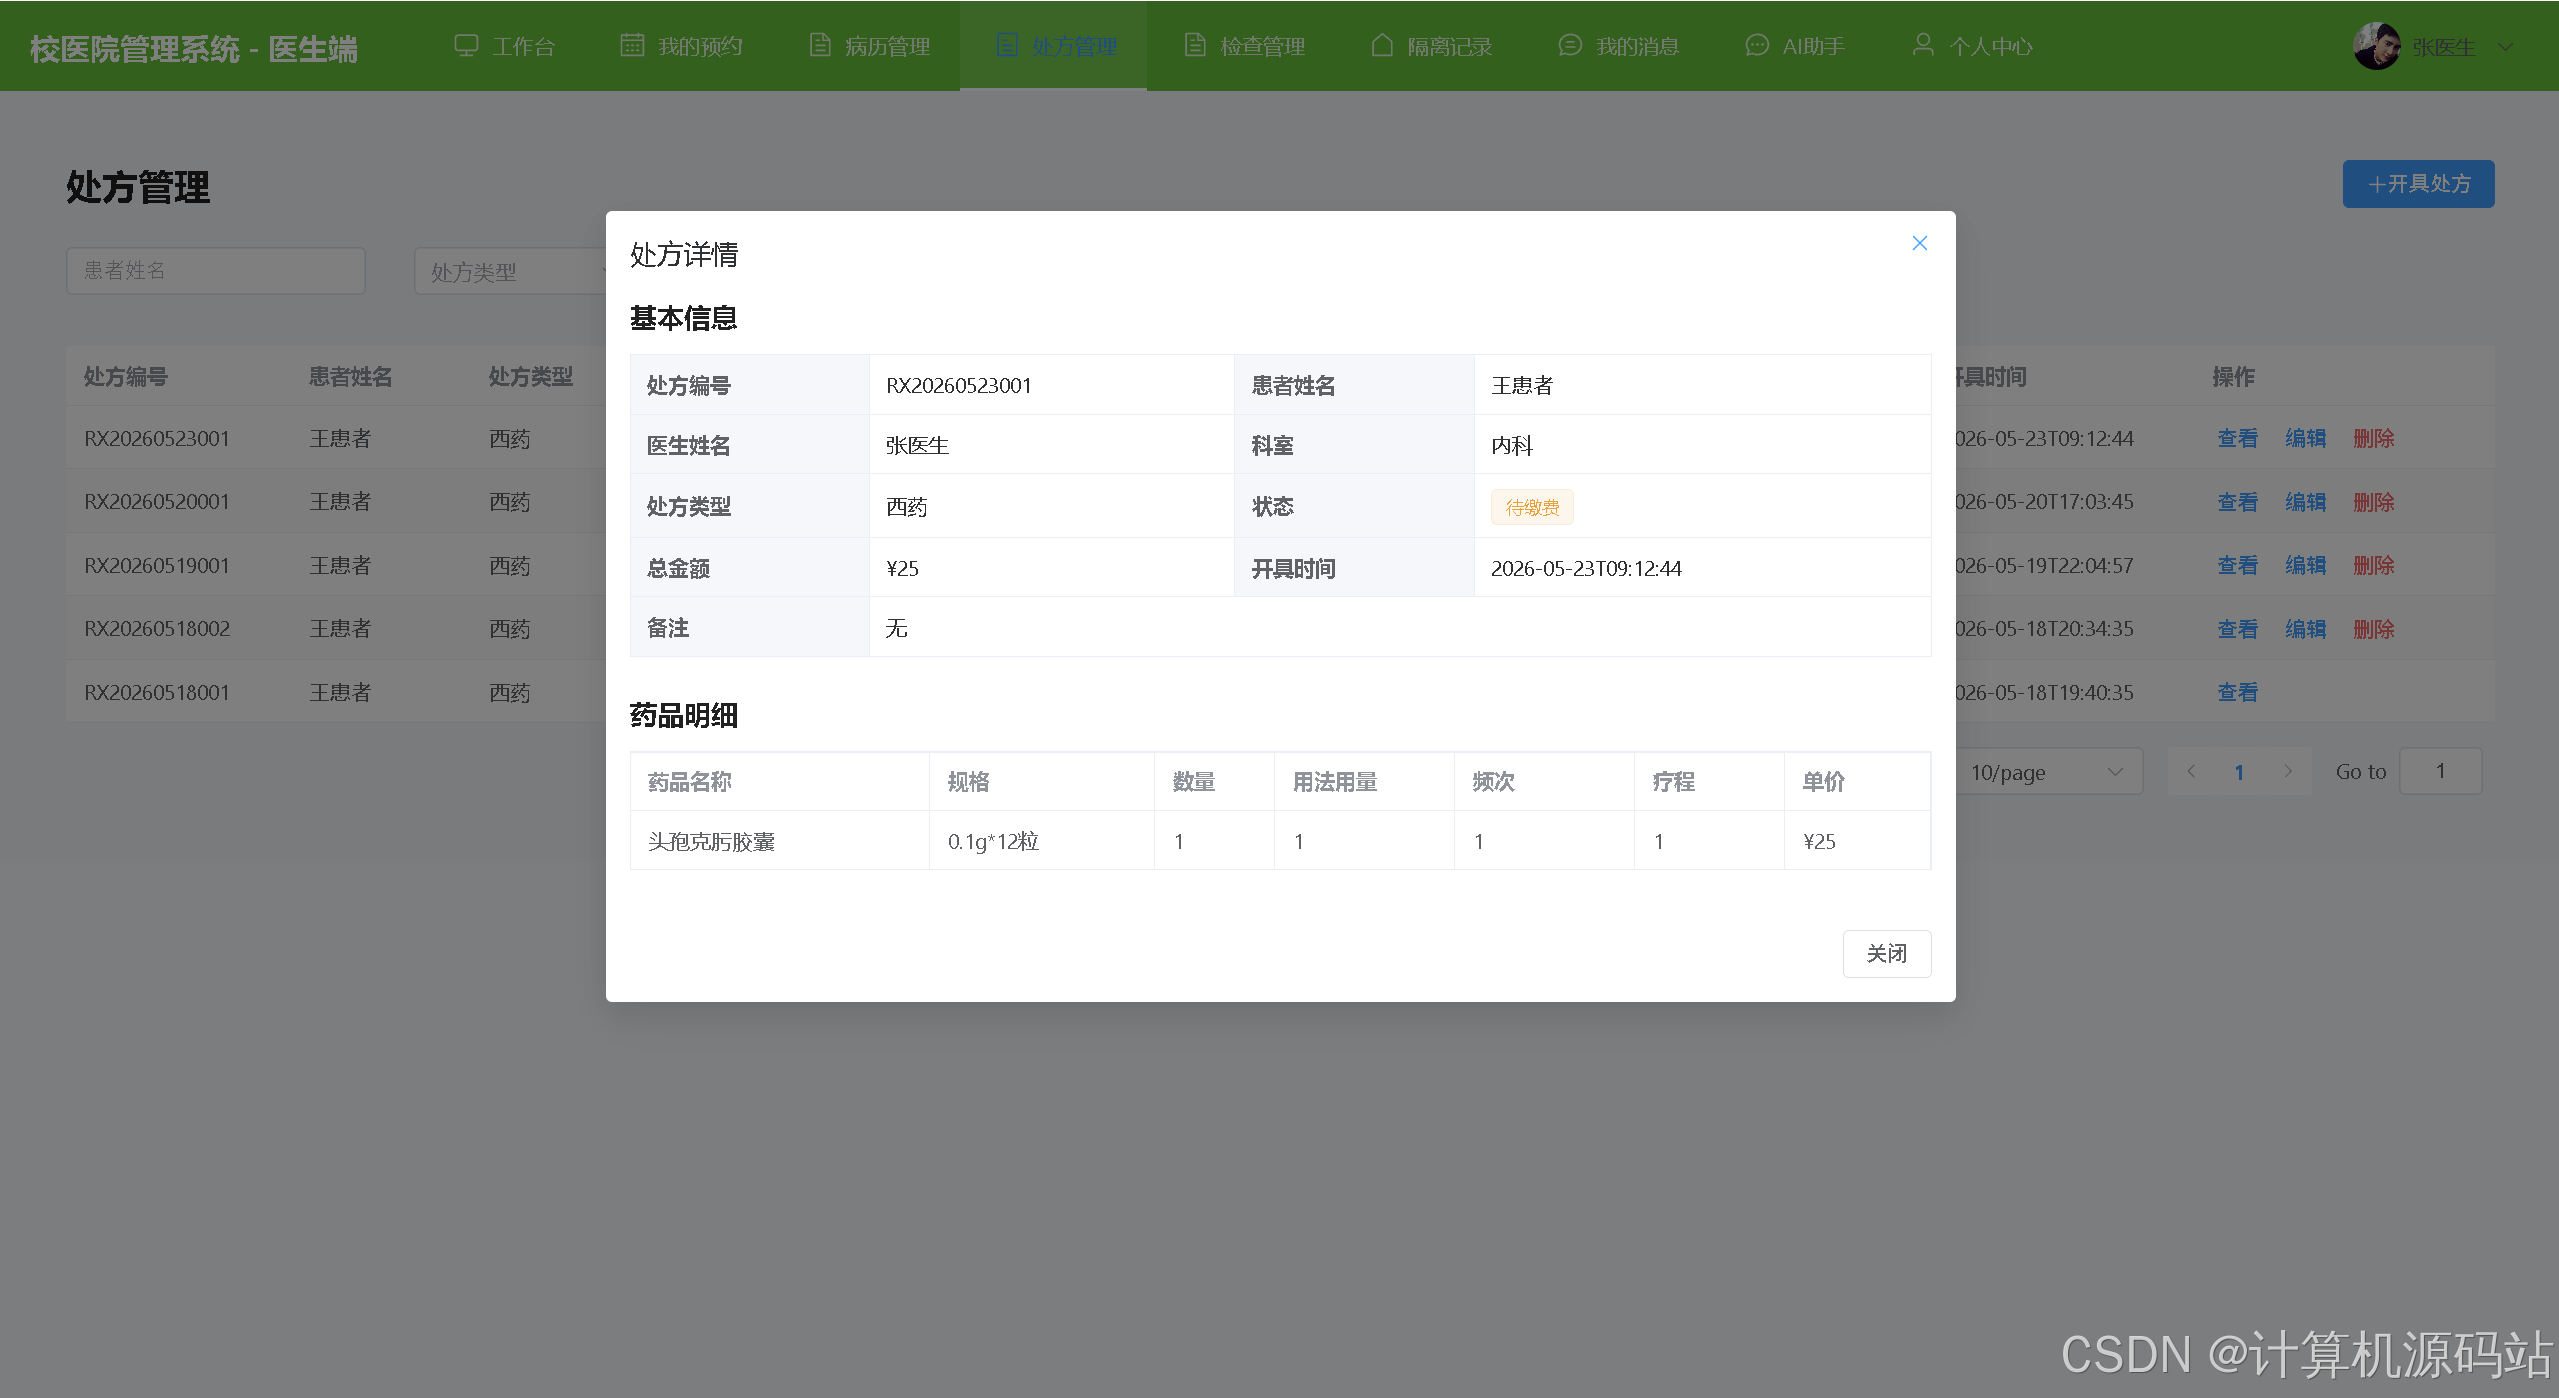Click 查看 for the 2026-05-20T17:03:45 row

click(2237, 502)
